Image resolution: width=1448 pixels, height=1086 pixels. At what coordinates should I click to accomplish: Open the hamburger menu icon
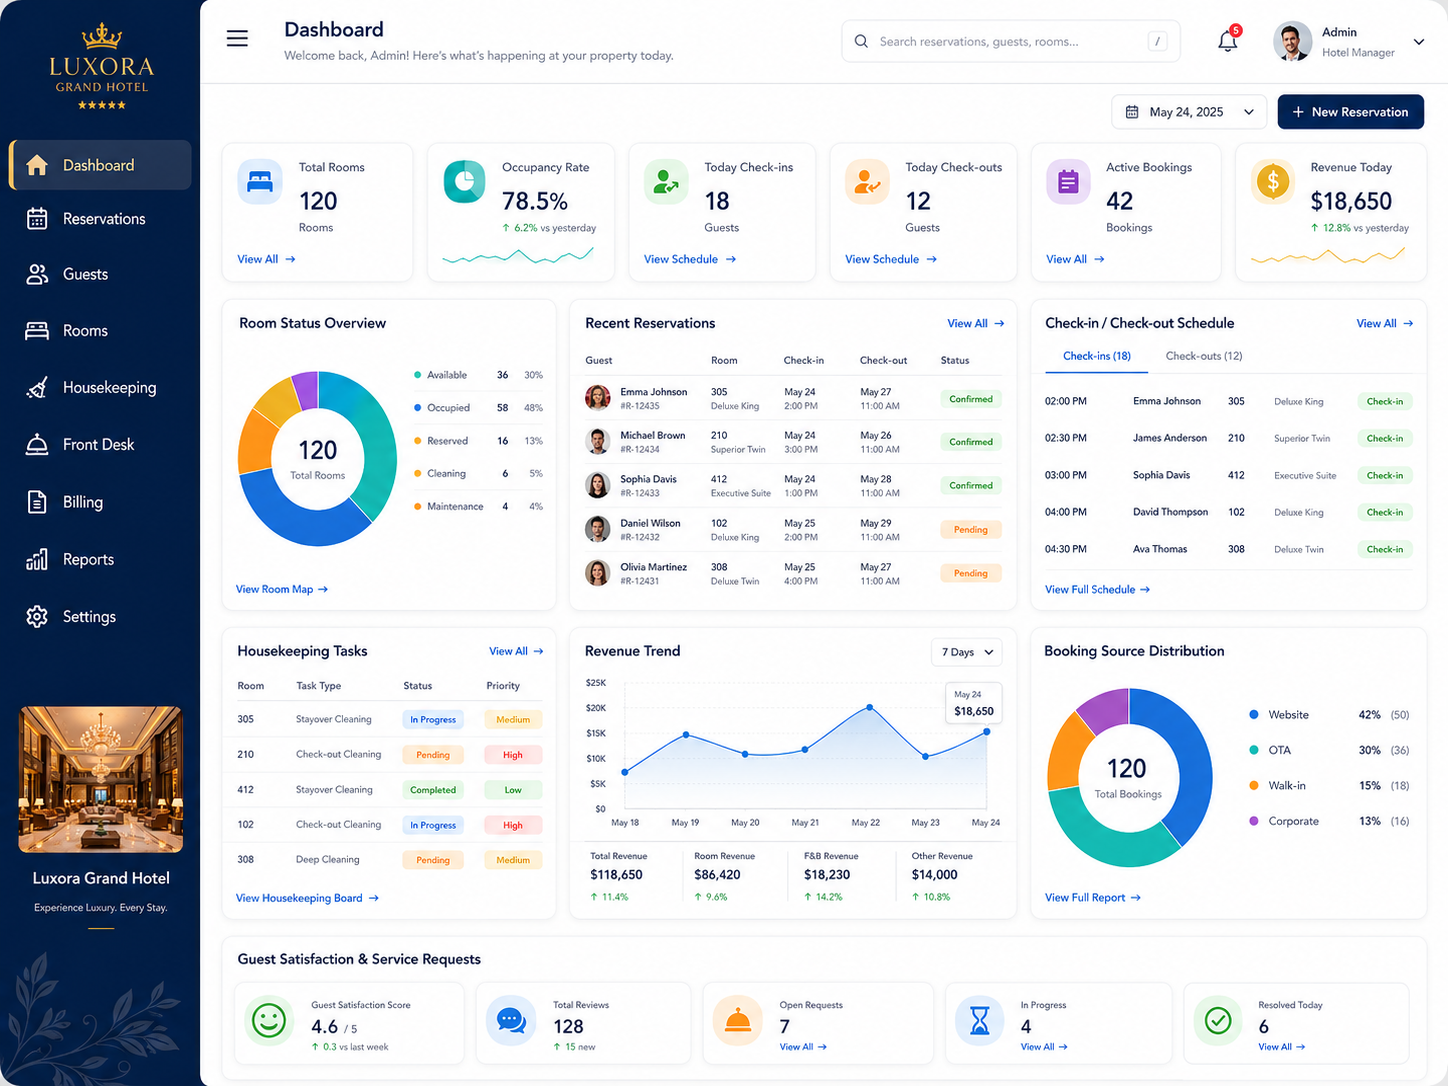pos(237,39)
